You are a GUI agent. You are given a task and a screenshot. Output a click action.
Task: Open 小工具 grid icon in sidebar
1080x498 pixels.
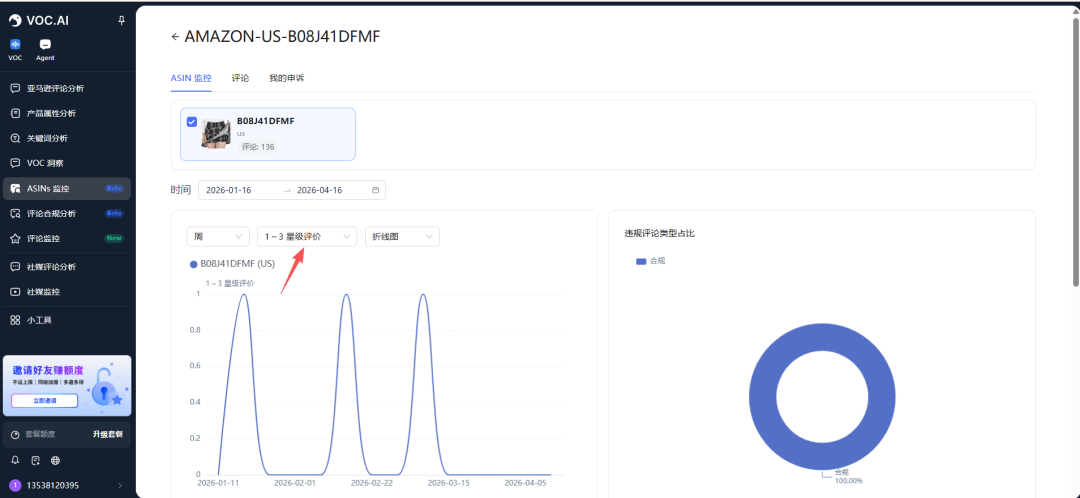(15, 320)
